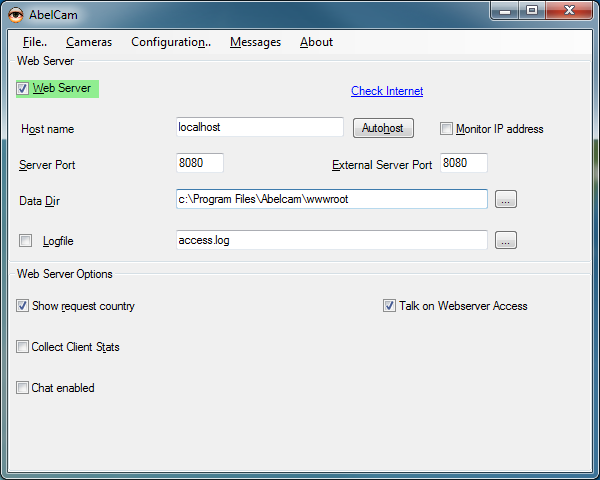This screenshot has height=480, width=600.
Task: Open the Configuration menu
Action: click(x=170, y=42)
